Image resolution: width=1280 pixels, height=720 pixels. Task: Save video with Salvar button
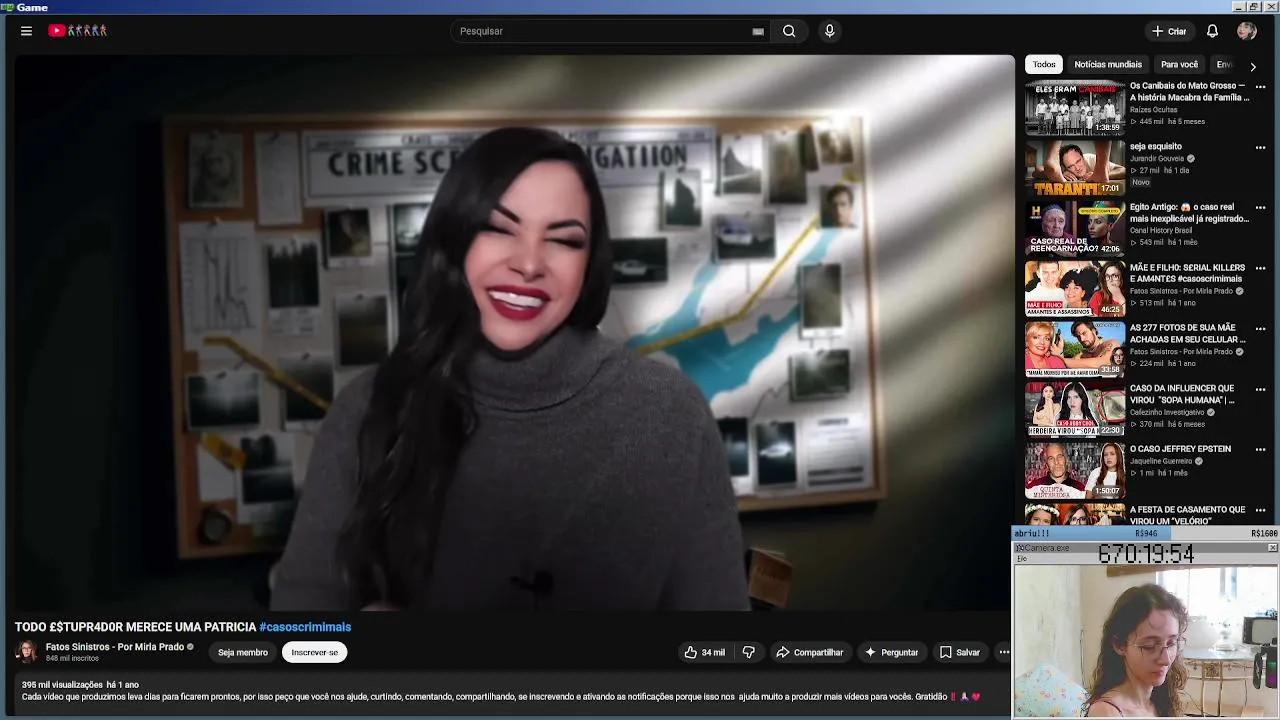pyautogui.click(x=960, y=652)
